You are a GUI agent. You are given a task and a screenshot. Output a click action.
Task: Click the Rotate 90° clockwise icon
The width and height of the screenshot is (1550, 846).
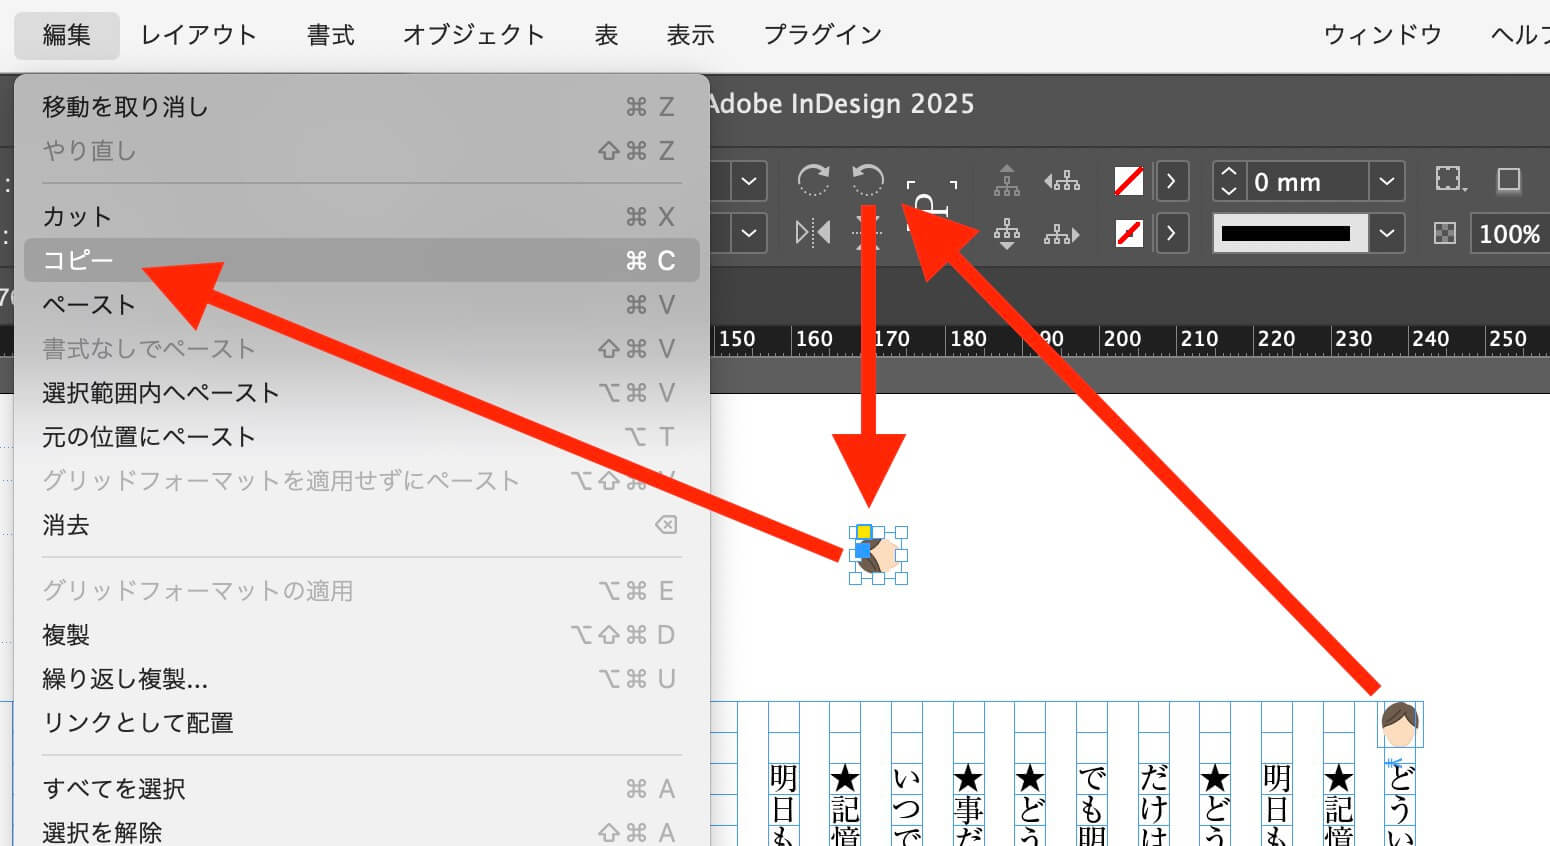813,181
